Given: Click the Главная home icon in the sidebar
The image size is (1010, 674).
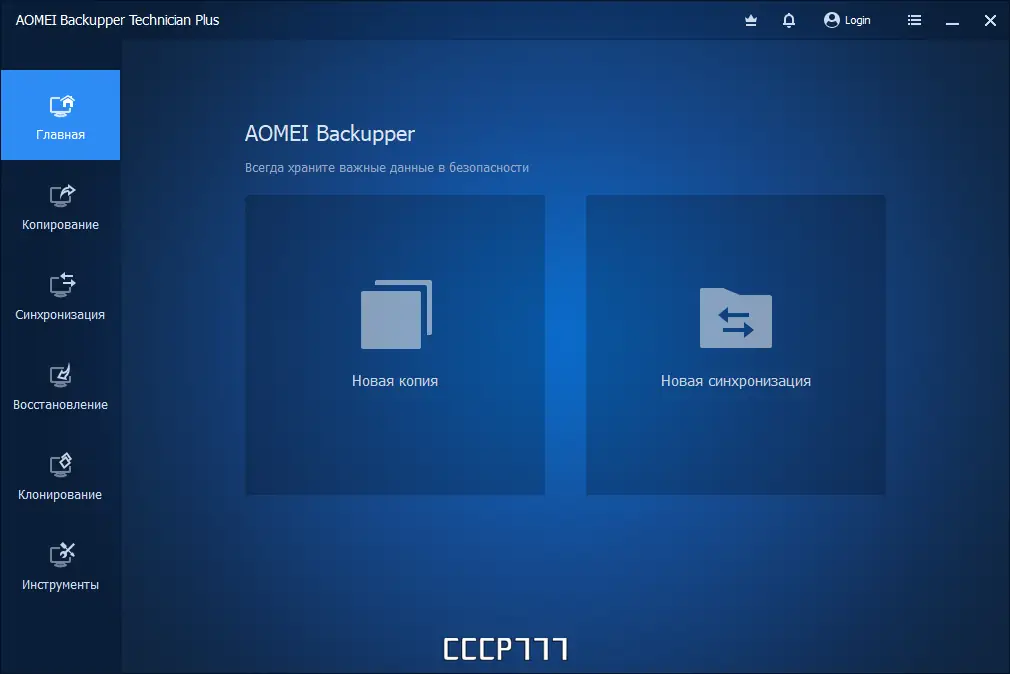Looking at the screenshot, I should (x=60, y=105).
